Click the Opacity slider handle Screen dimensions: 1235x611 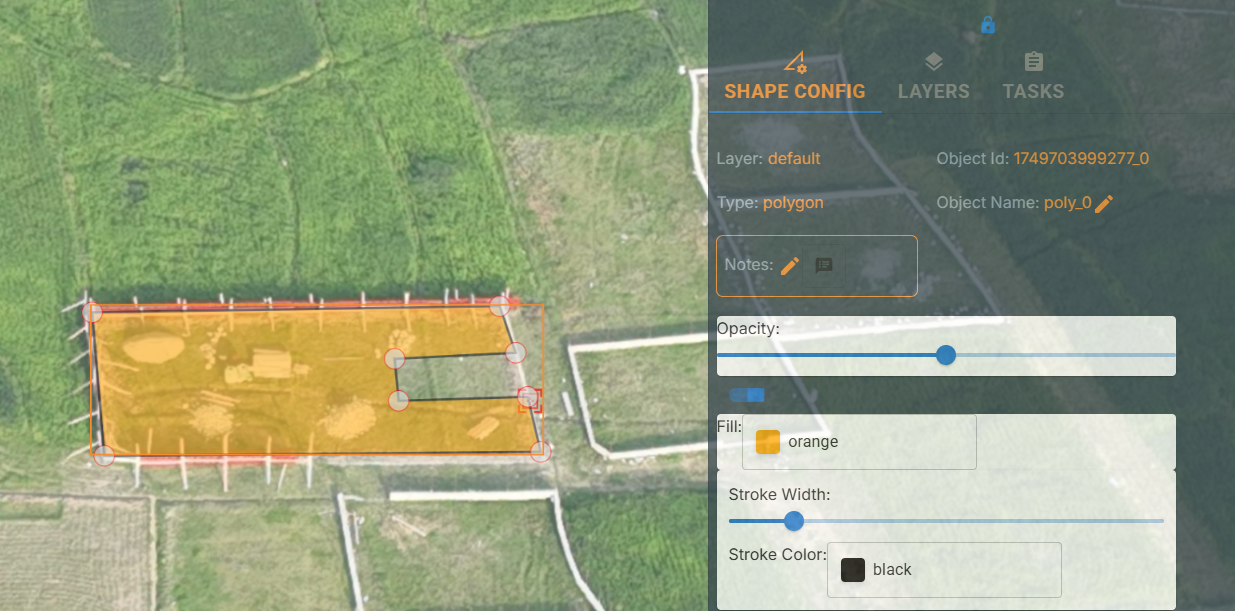click(x=945, y=355)
